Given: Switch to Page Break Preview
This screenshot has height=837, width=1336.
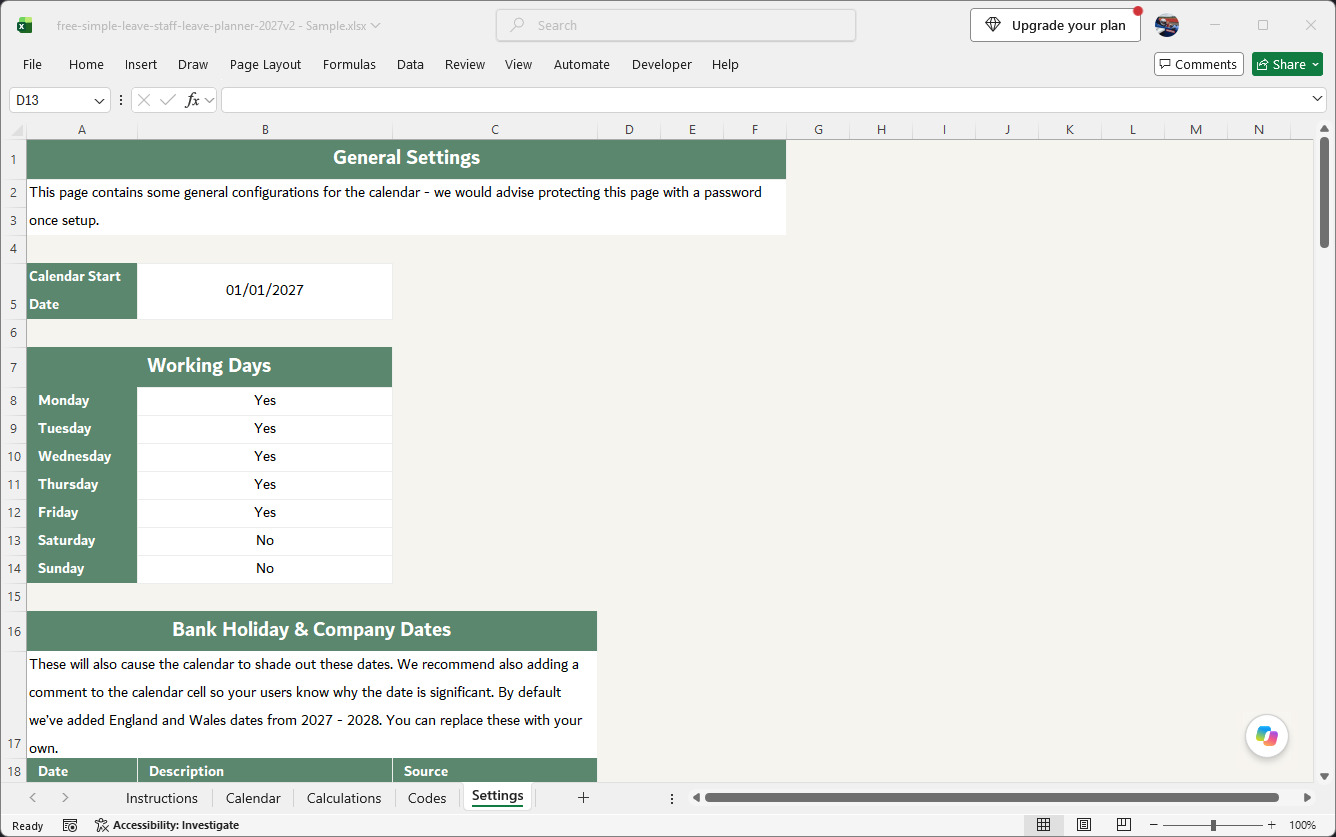Looking at the screenshot, I should (1124, 825).
